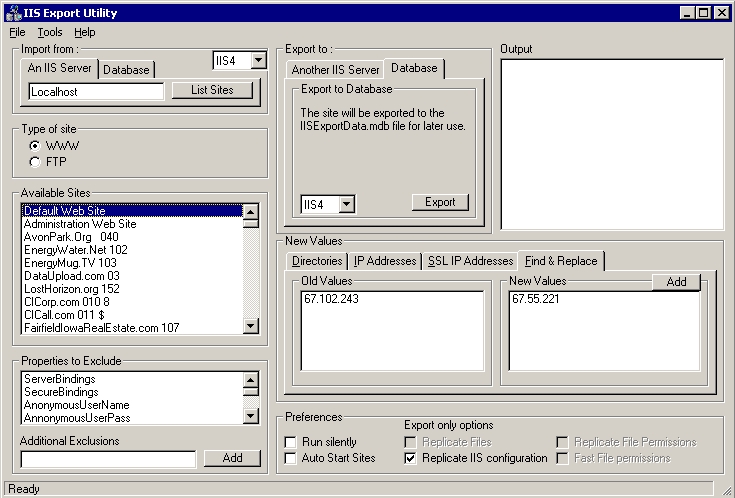Select AnonymousUserName exclusion property
This screenshot has width=735, height=498.
point(132,405)
